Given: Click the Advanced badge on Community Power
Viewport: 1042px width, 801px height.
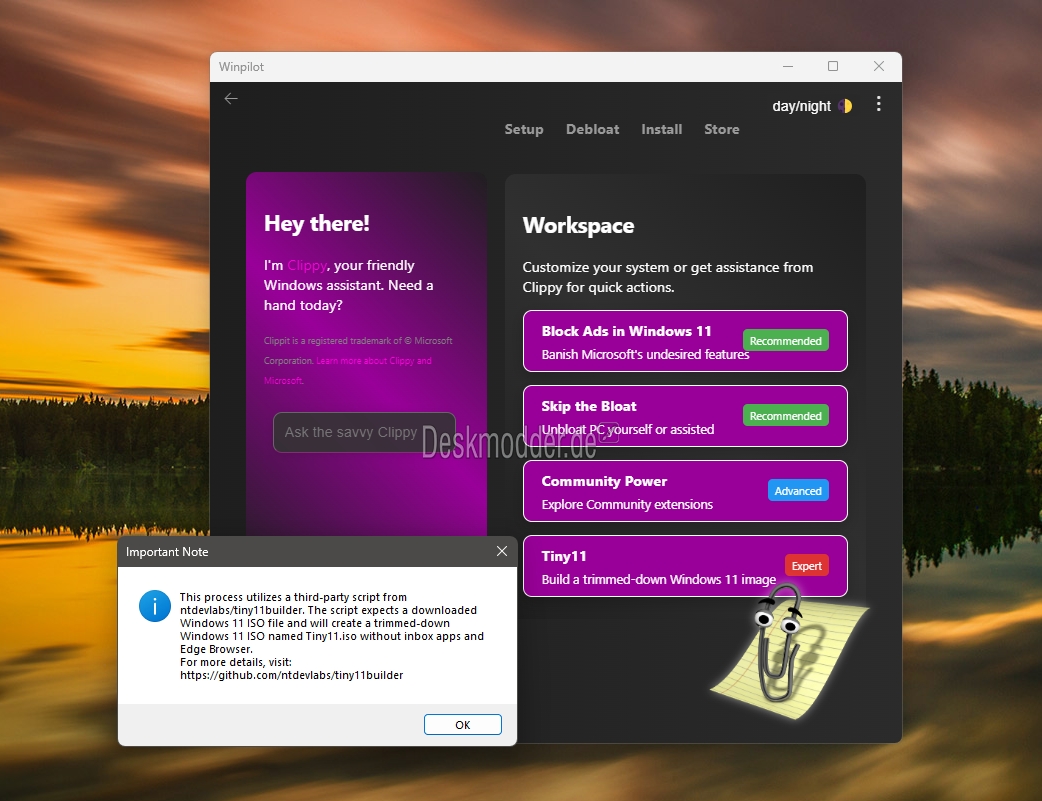Looking at the screenshot, I should click(x=797, y=491).
